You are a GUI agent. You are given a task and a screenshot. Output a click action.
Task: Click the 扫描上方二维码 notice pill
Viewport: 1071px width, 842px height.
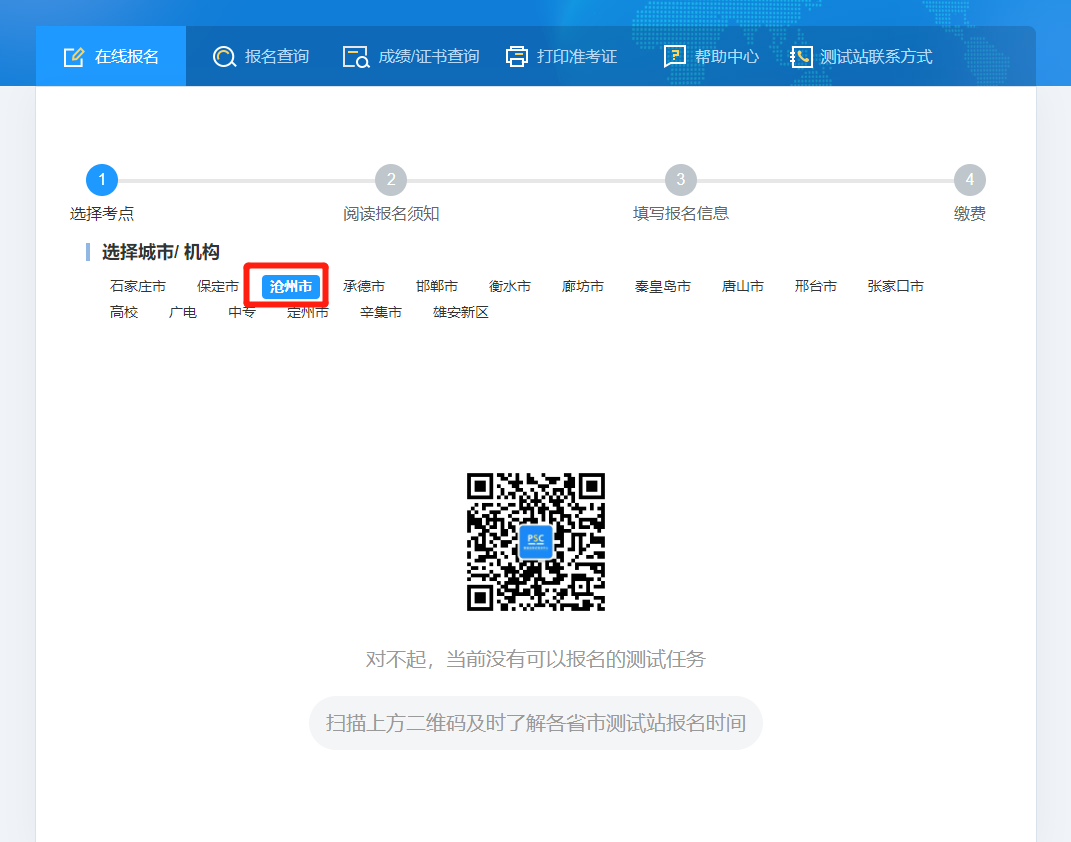[x=536, y=723]
